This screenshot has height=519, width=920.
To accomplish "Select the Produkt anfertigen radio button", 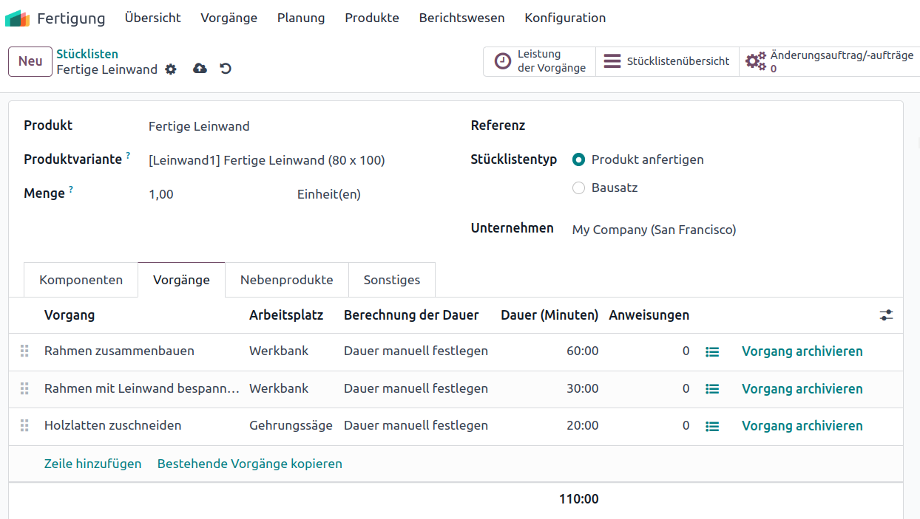I will pos(579,160).
